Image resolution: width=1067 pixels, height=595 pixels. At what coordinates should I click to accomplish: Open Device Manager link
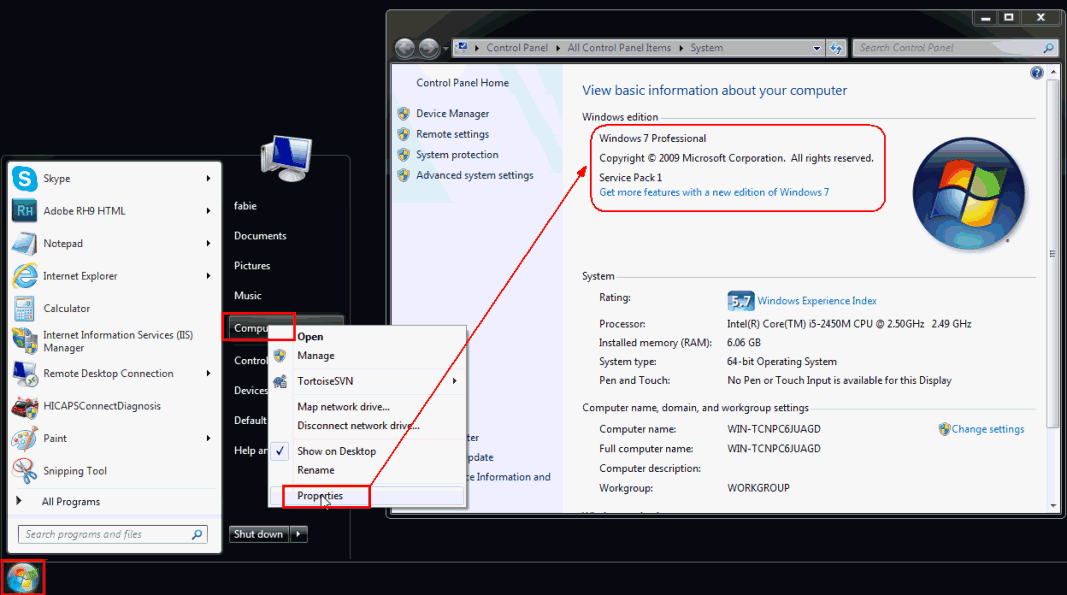pos(452,114)
